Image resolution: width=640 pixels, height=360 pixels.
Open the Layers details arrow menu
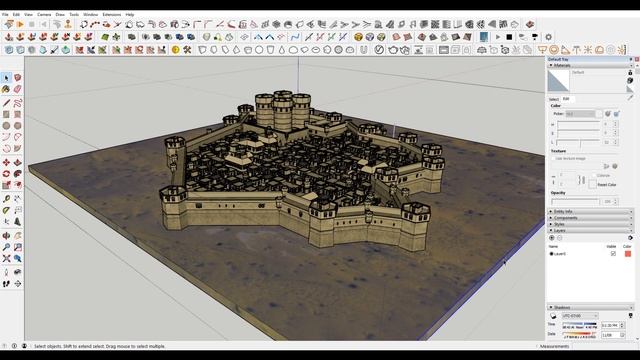630,238
